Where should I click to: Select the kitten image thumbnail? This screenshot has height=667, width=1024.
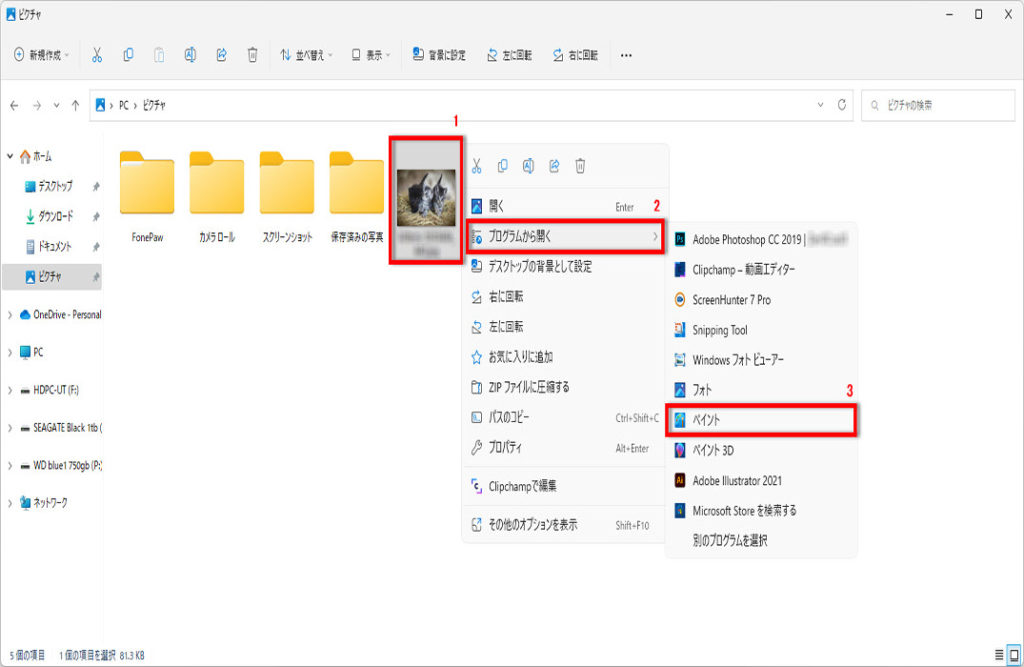(x=426, y=198)
